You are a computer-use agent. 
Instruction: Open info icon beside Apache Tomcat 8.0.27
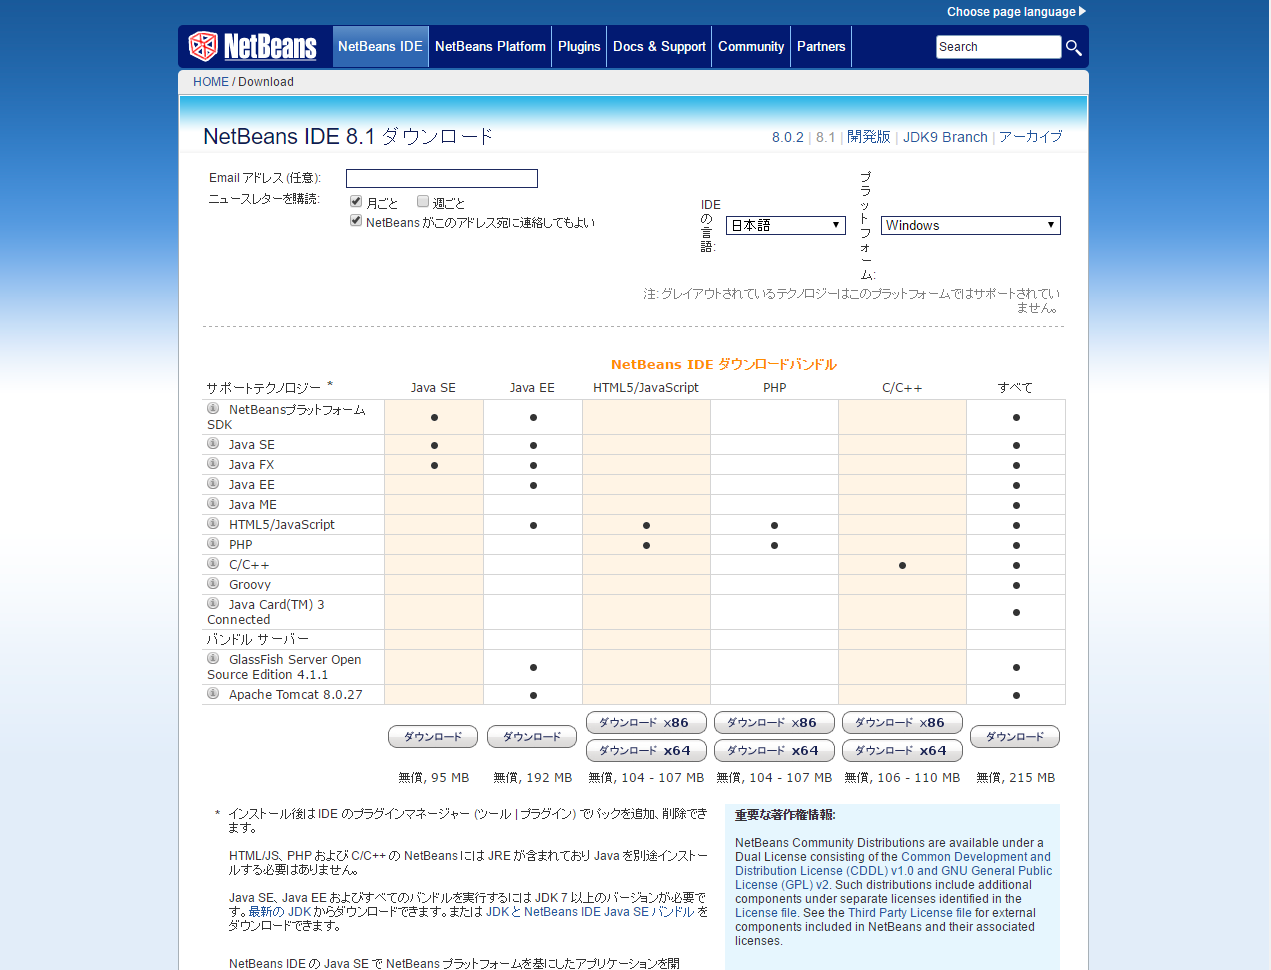click(x=213, y=693)
